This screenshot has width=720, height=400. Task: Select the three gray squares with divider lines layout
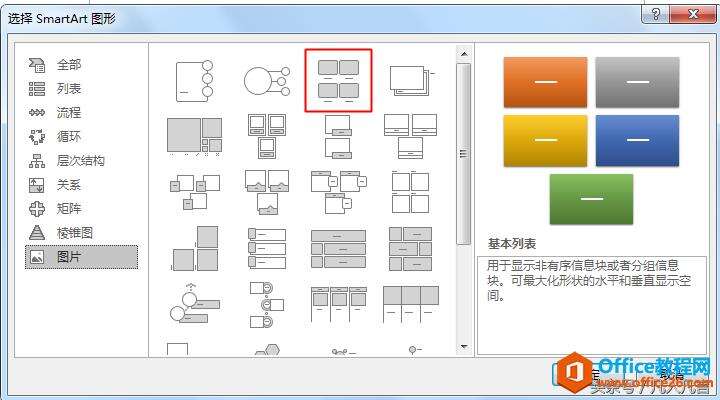411,304
